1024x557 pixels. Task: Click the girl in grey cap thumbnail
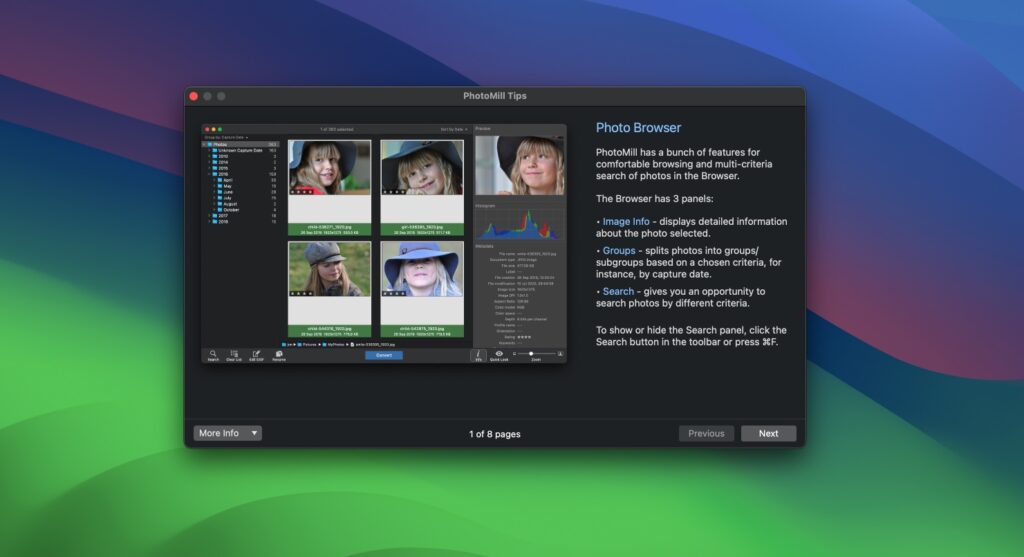329,269
